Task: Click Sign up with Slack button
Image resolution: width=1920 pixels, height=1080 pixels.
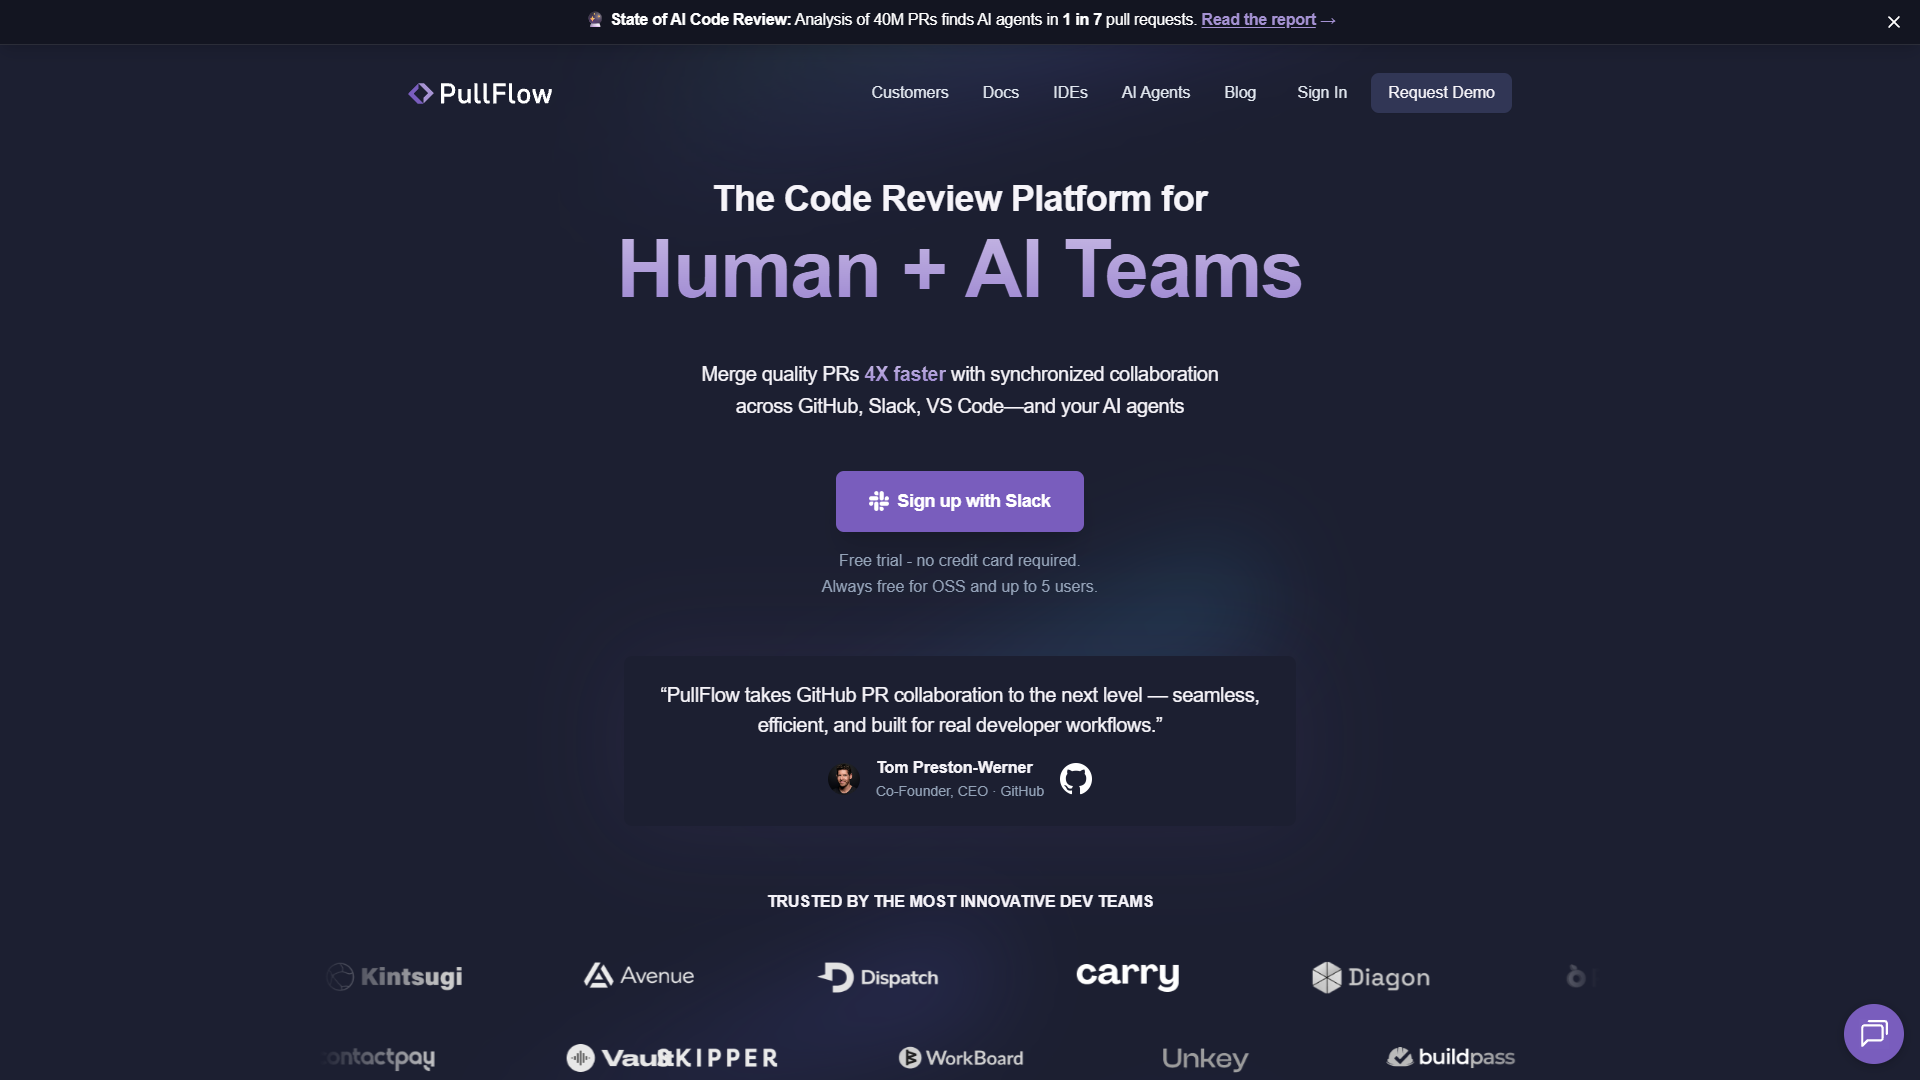Action: [x=960, y=501]
